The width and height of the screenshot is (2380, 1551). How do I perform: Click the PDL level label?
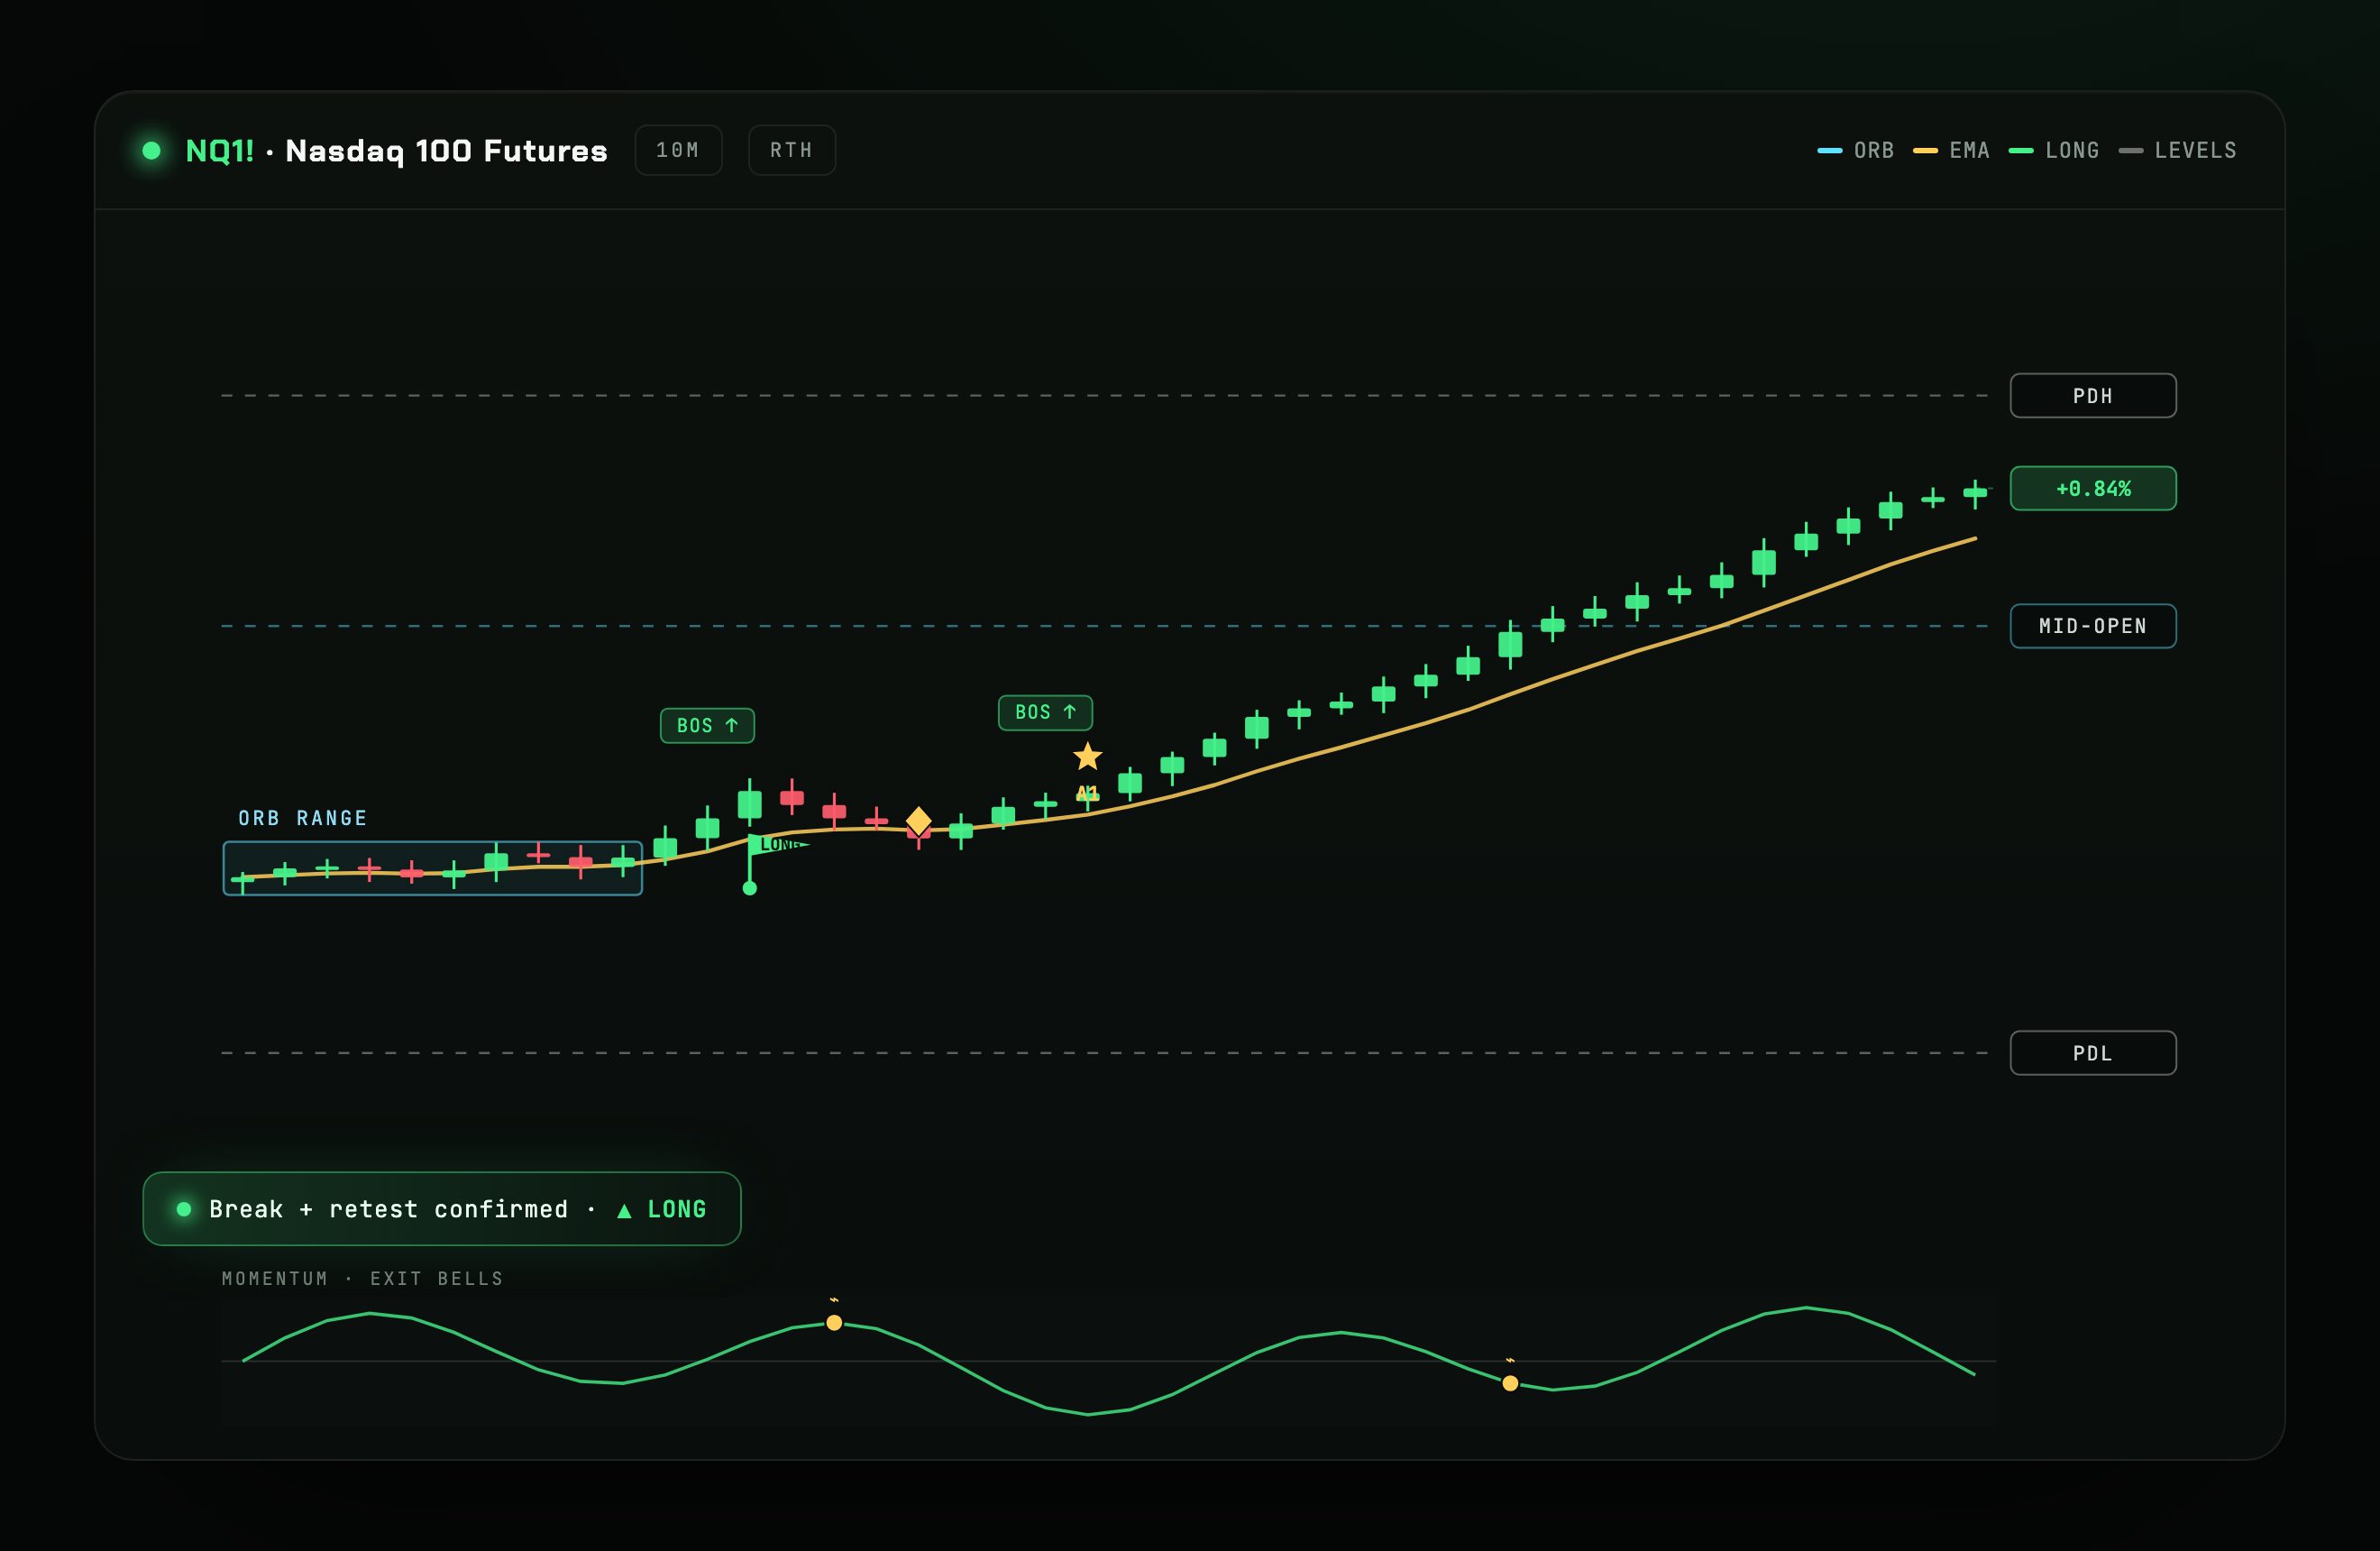coord(2093,1053)
